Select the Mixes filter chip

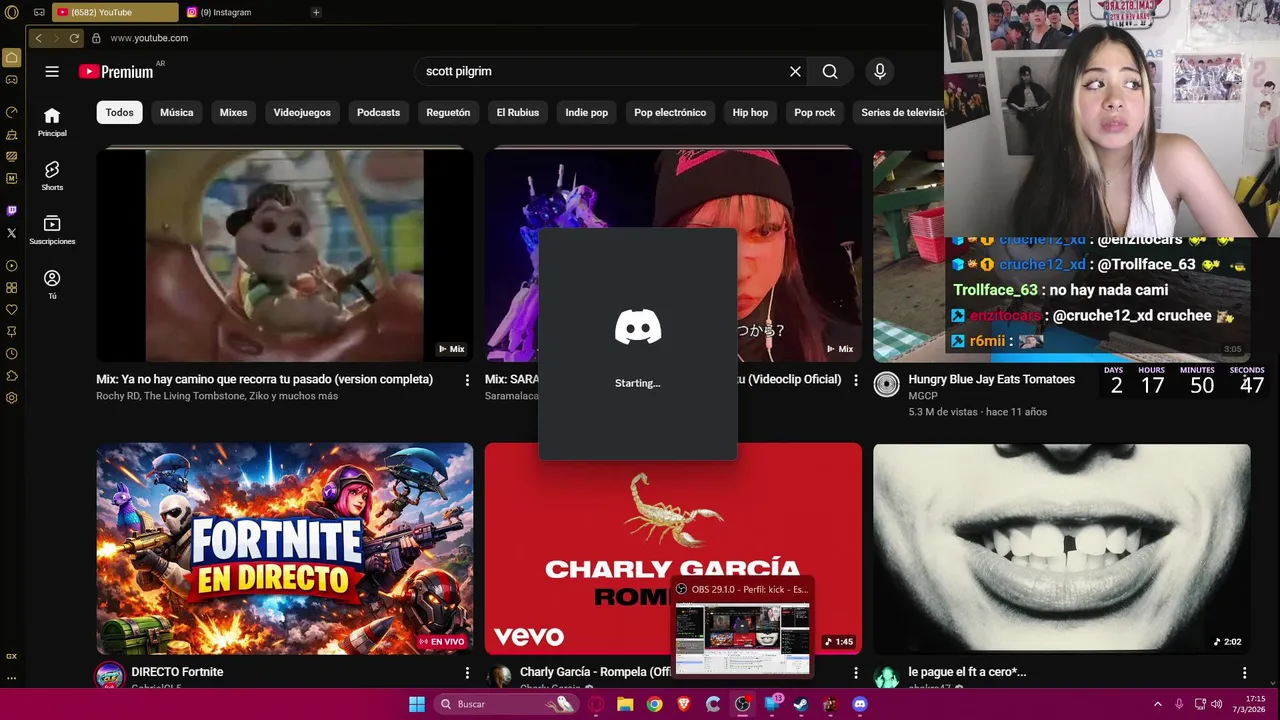[233, 112]
